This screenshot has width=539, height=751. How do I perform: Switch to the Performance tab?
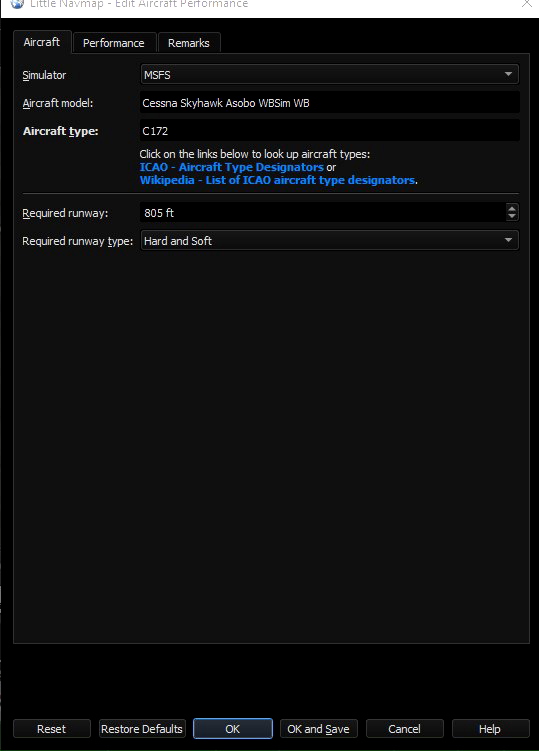coord(114,43)
